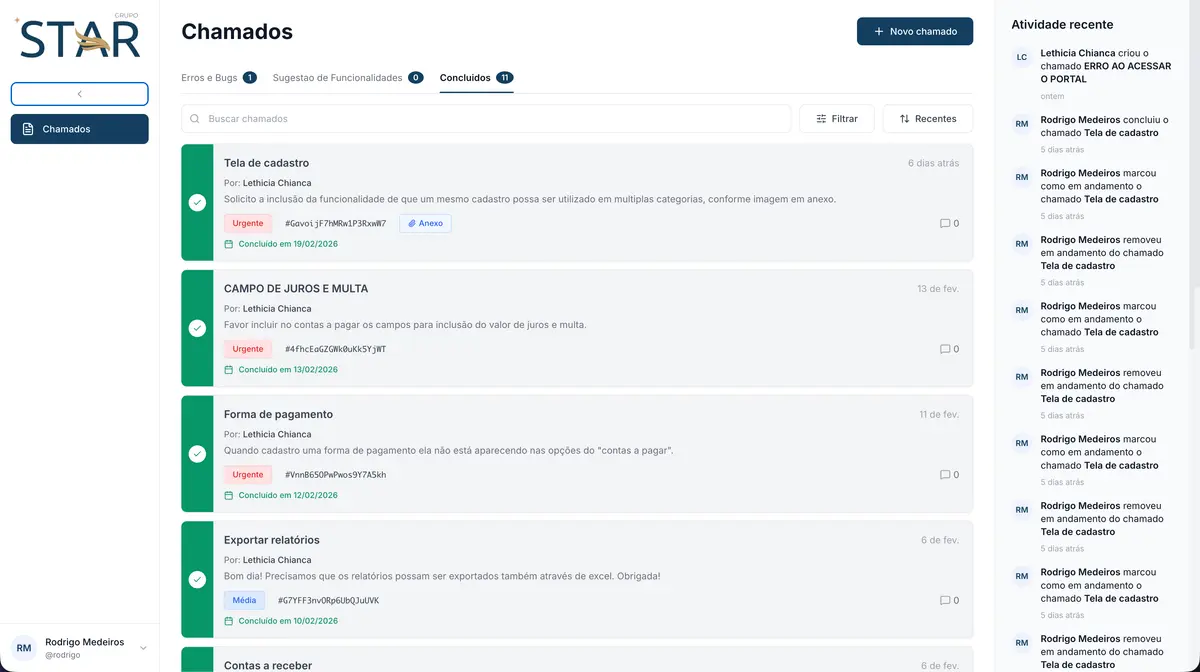Screen dimensions: 1200x672
Task: Click the Anexo attachment badge
Action: tap(425, 224)
